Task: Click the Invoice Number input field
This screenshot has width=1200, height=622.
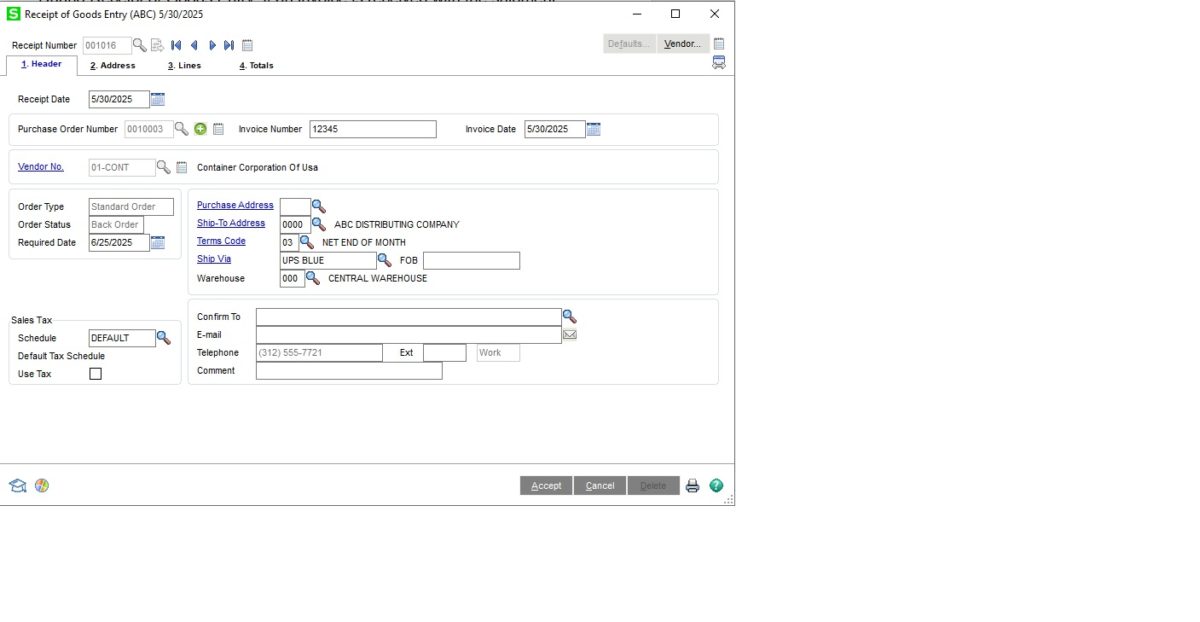Action: pos(372,129)
